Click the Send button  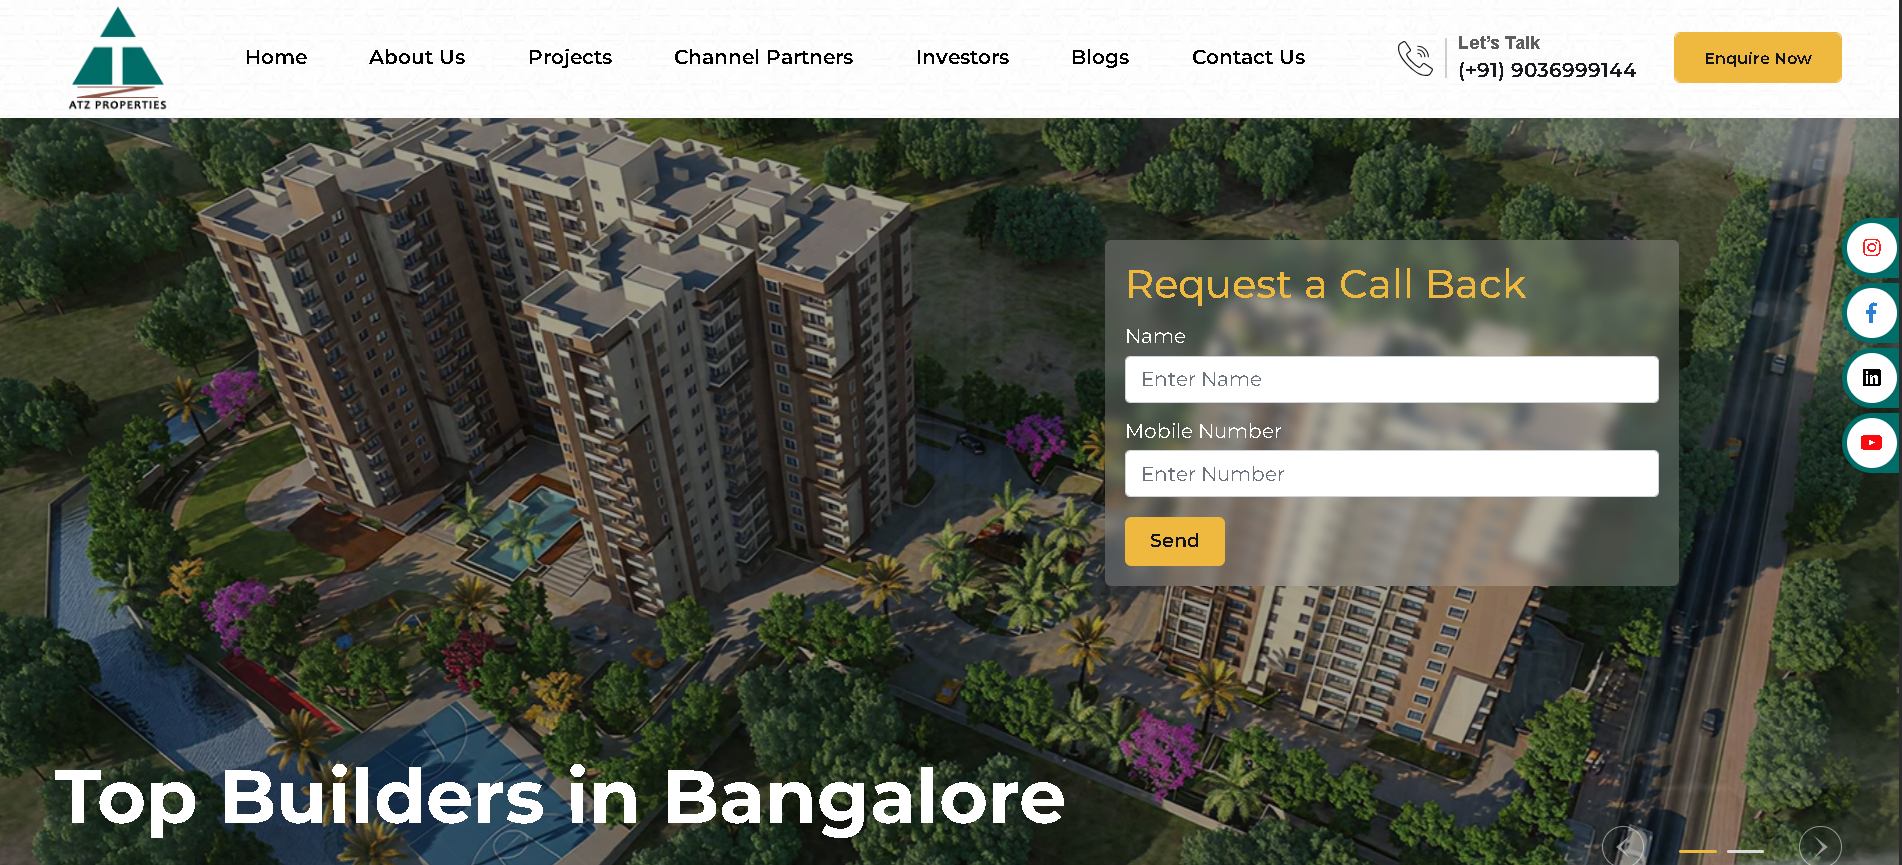click(x=1174, y=541)
